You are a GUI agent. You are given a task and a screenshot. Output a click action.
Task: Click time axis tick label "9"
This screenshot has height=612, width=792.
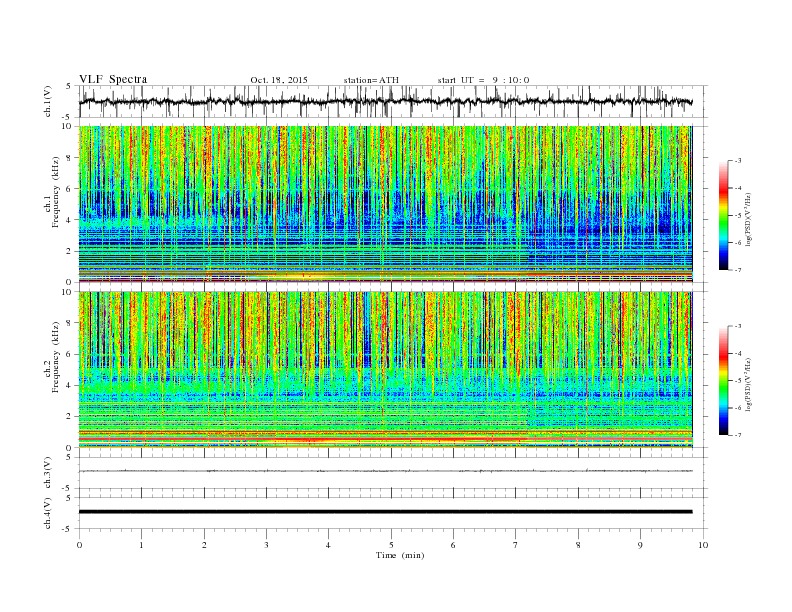[x=640, y=545]
